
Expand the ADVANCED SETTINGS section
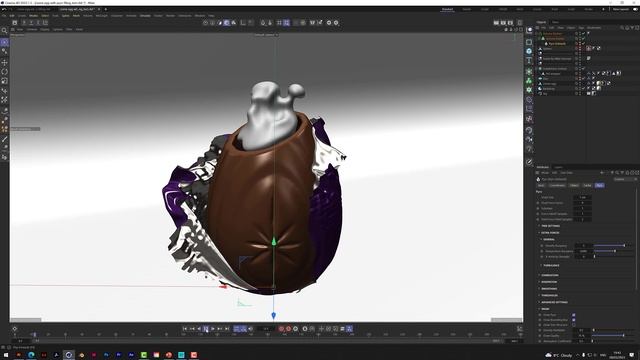click(554, 302)
